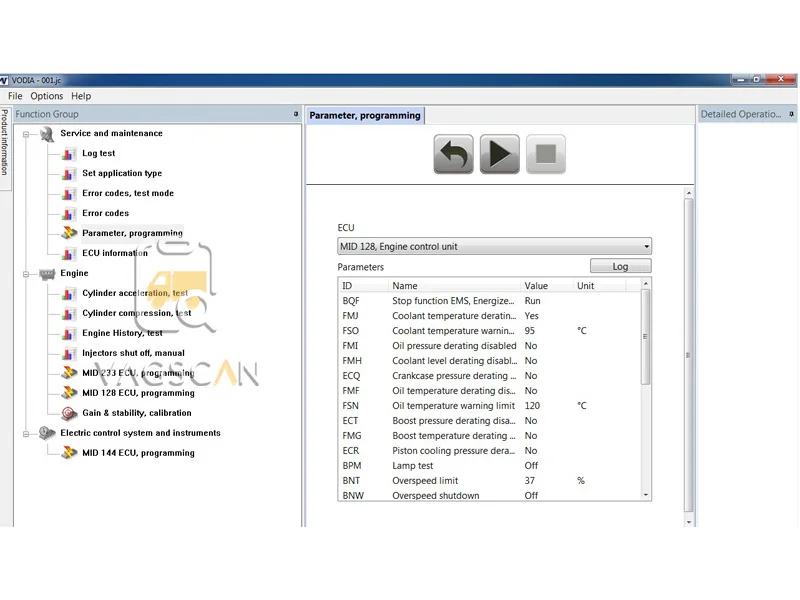Screen dimensions: 800x600
Task: Click the Electric control system group icon
Action: 47,433
